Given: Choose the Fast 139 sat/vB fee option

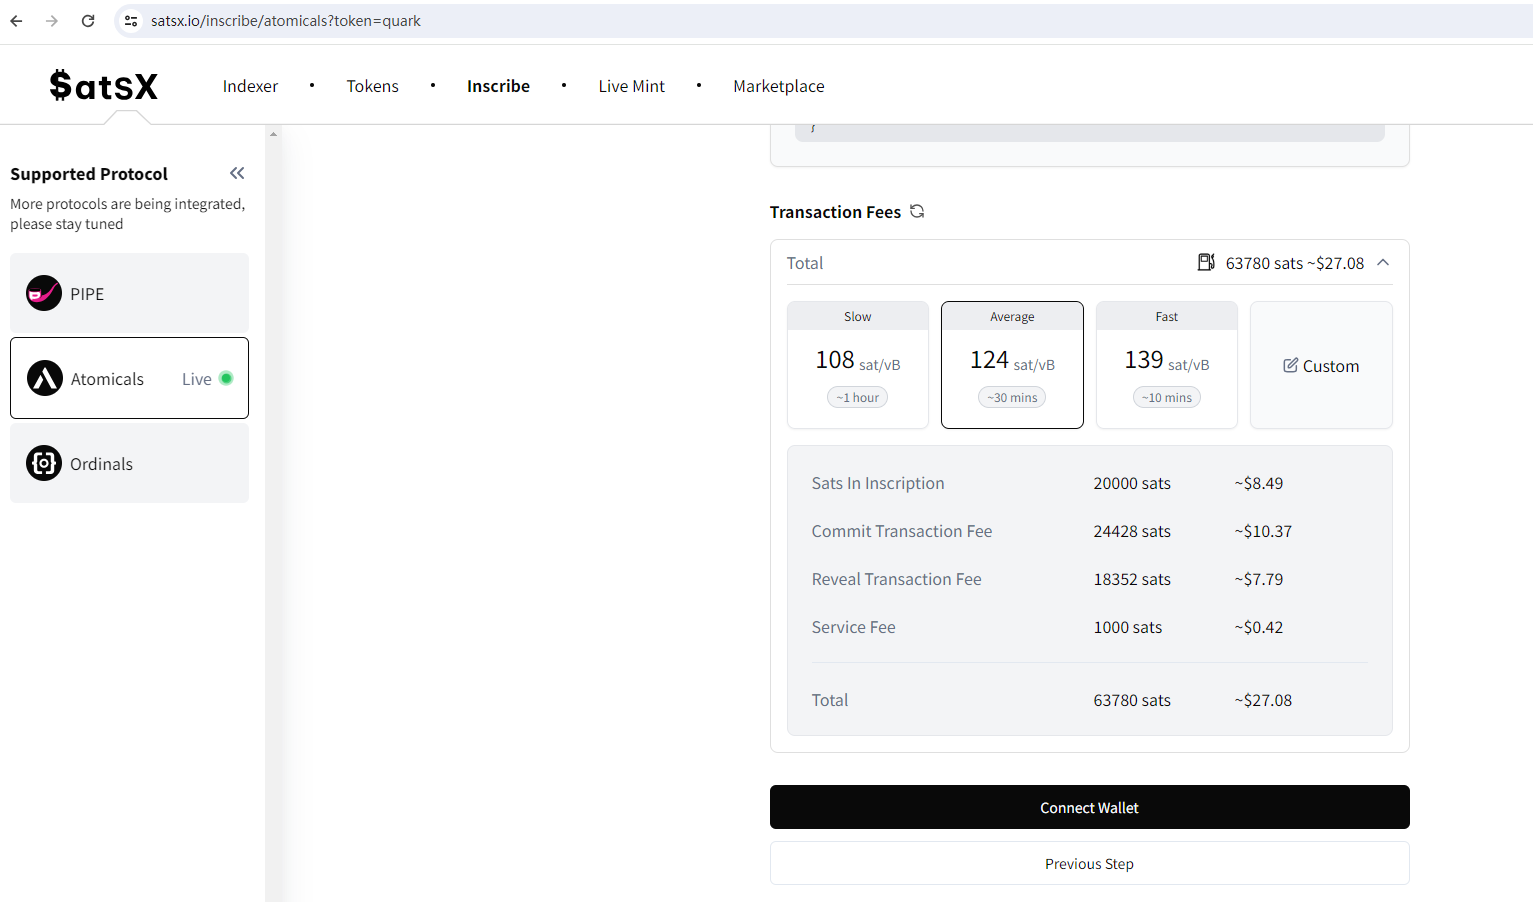Looking at the screenshot, I should [1166, 365].
